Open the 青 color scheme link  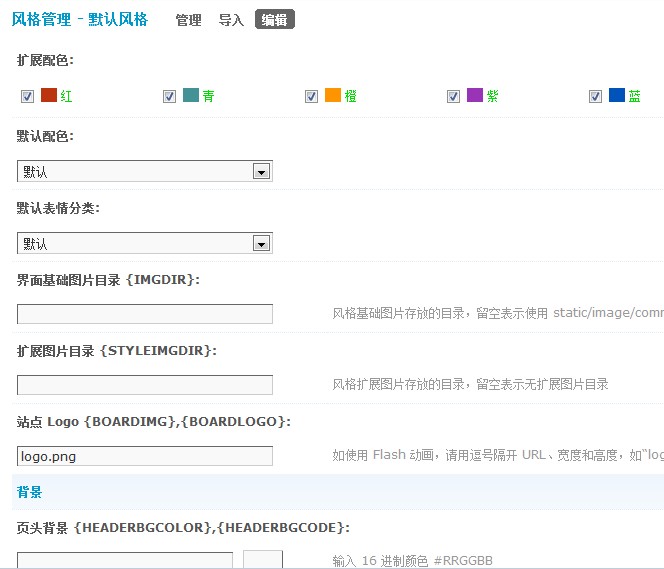(x=208, y=96)
